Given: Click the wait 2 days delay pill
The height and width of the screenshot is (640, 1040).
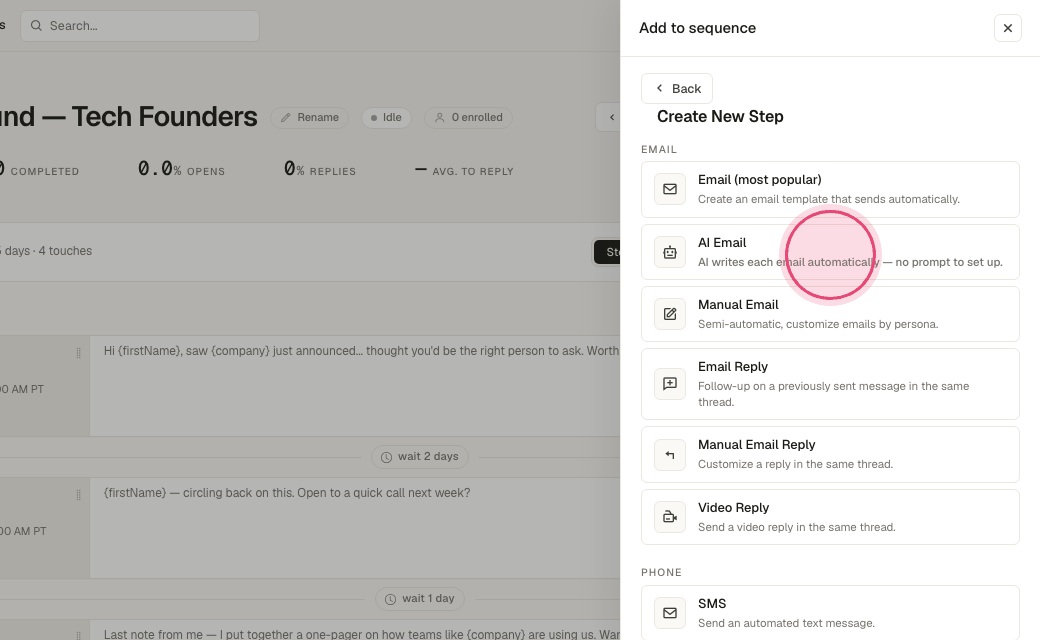Looking at the screenshot, I should pos(420,456).
